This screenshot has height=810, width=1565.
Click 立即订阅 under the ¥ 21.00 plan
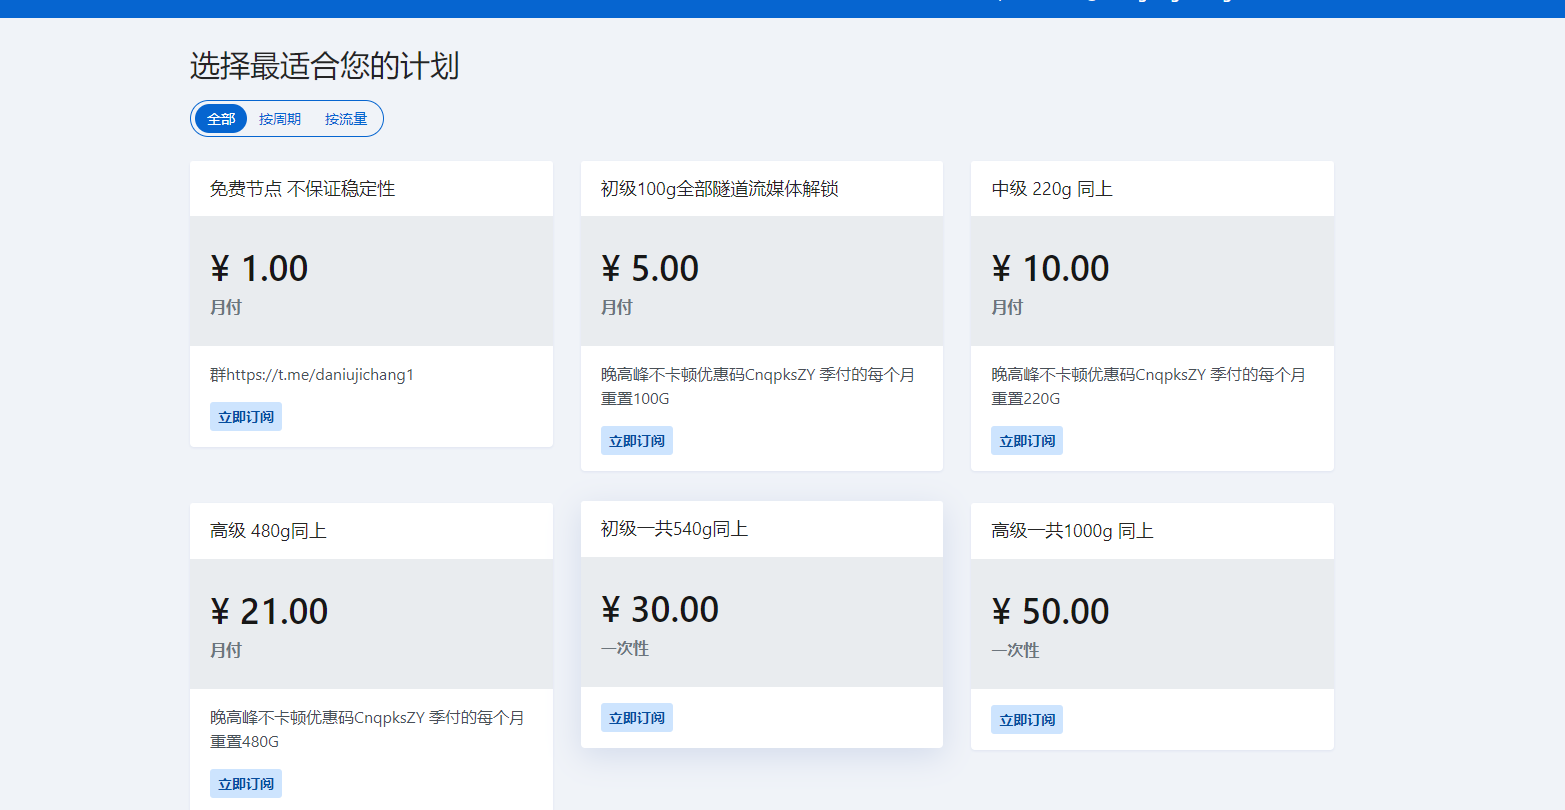coord(246,784)
